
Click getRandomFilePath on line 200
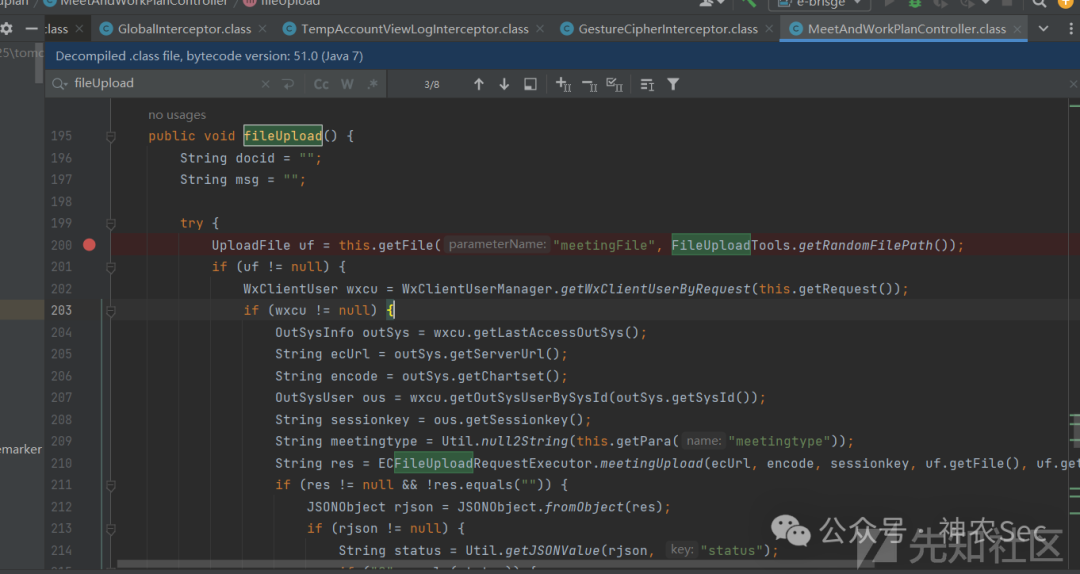click(866, 245)
